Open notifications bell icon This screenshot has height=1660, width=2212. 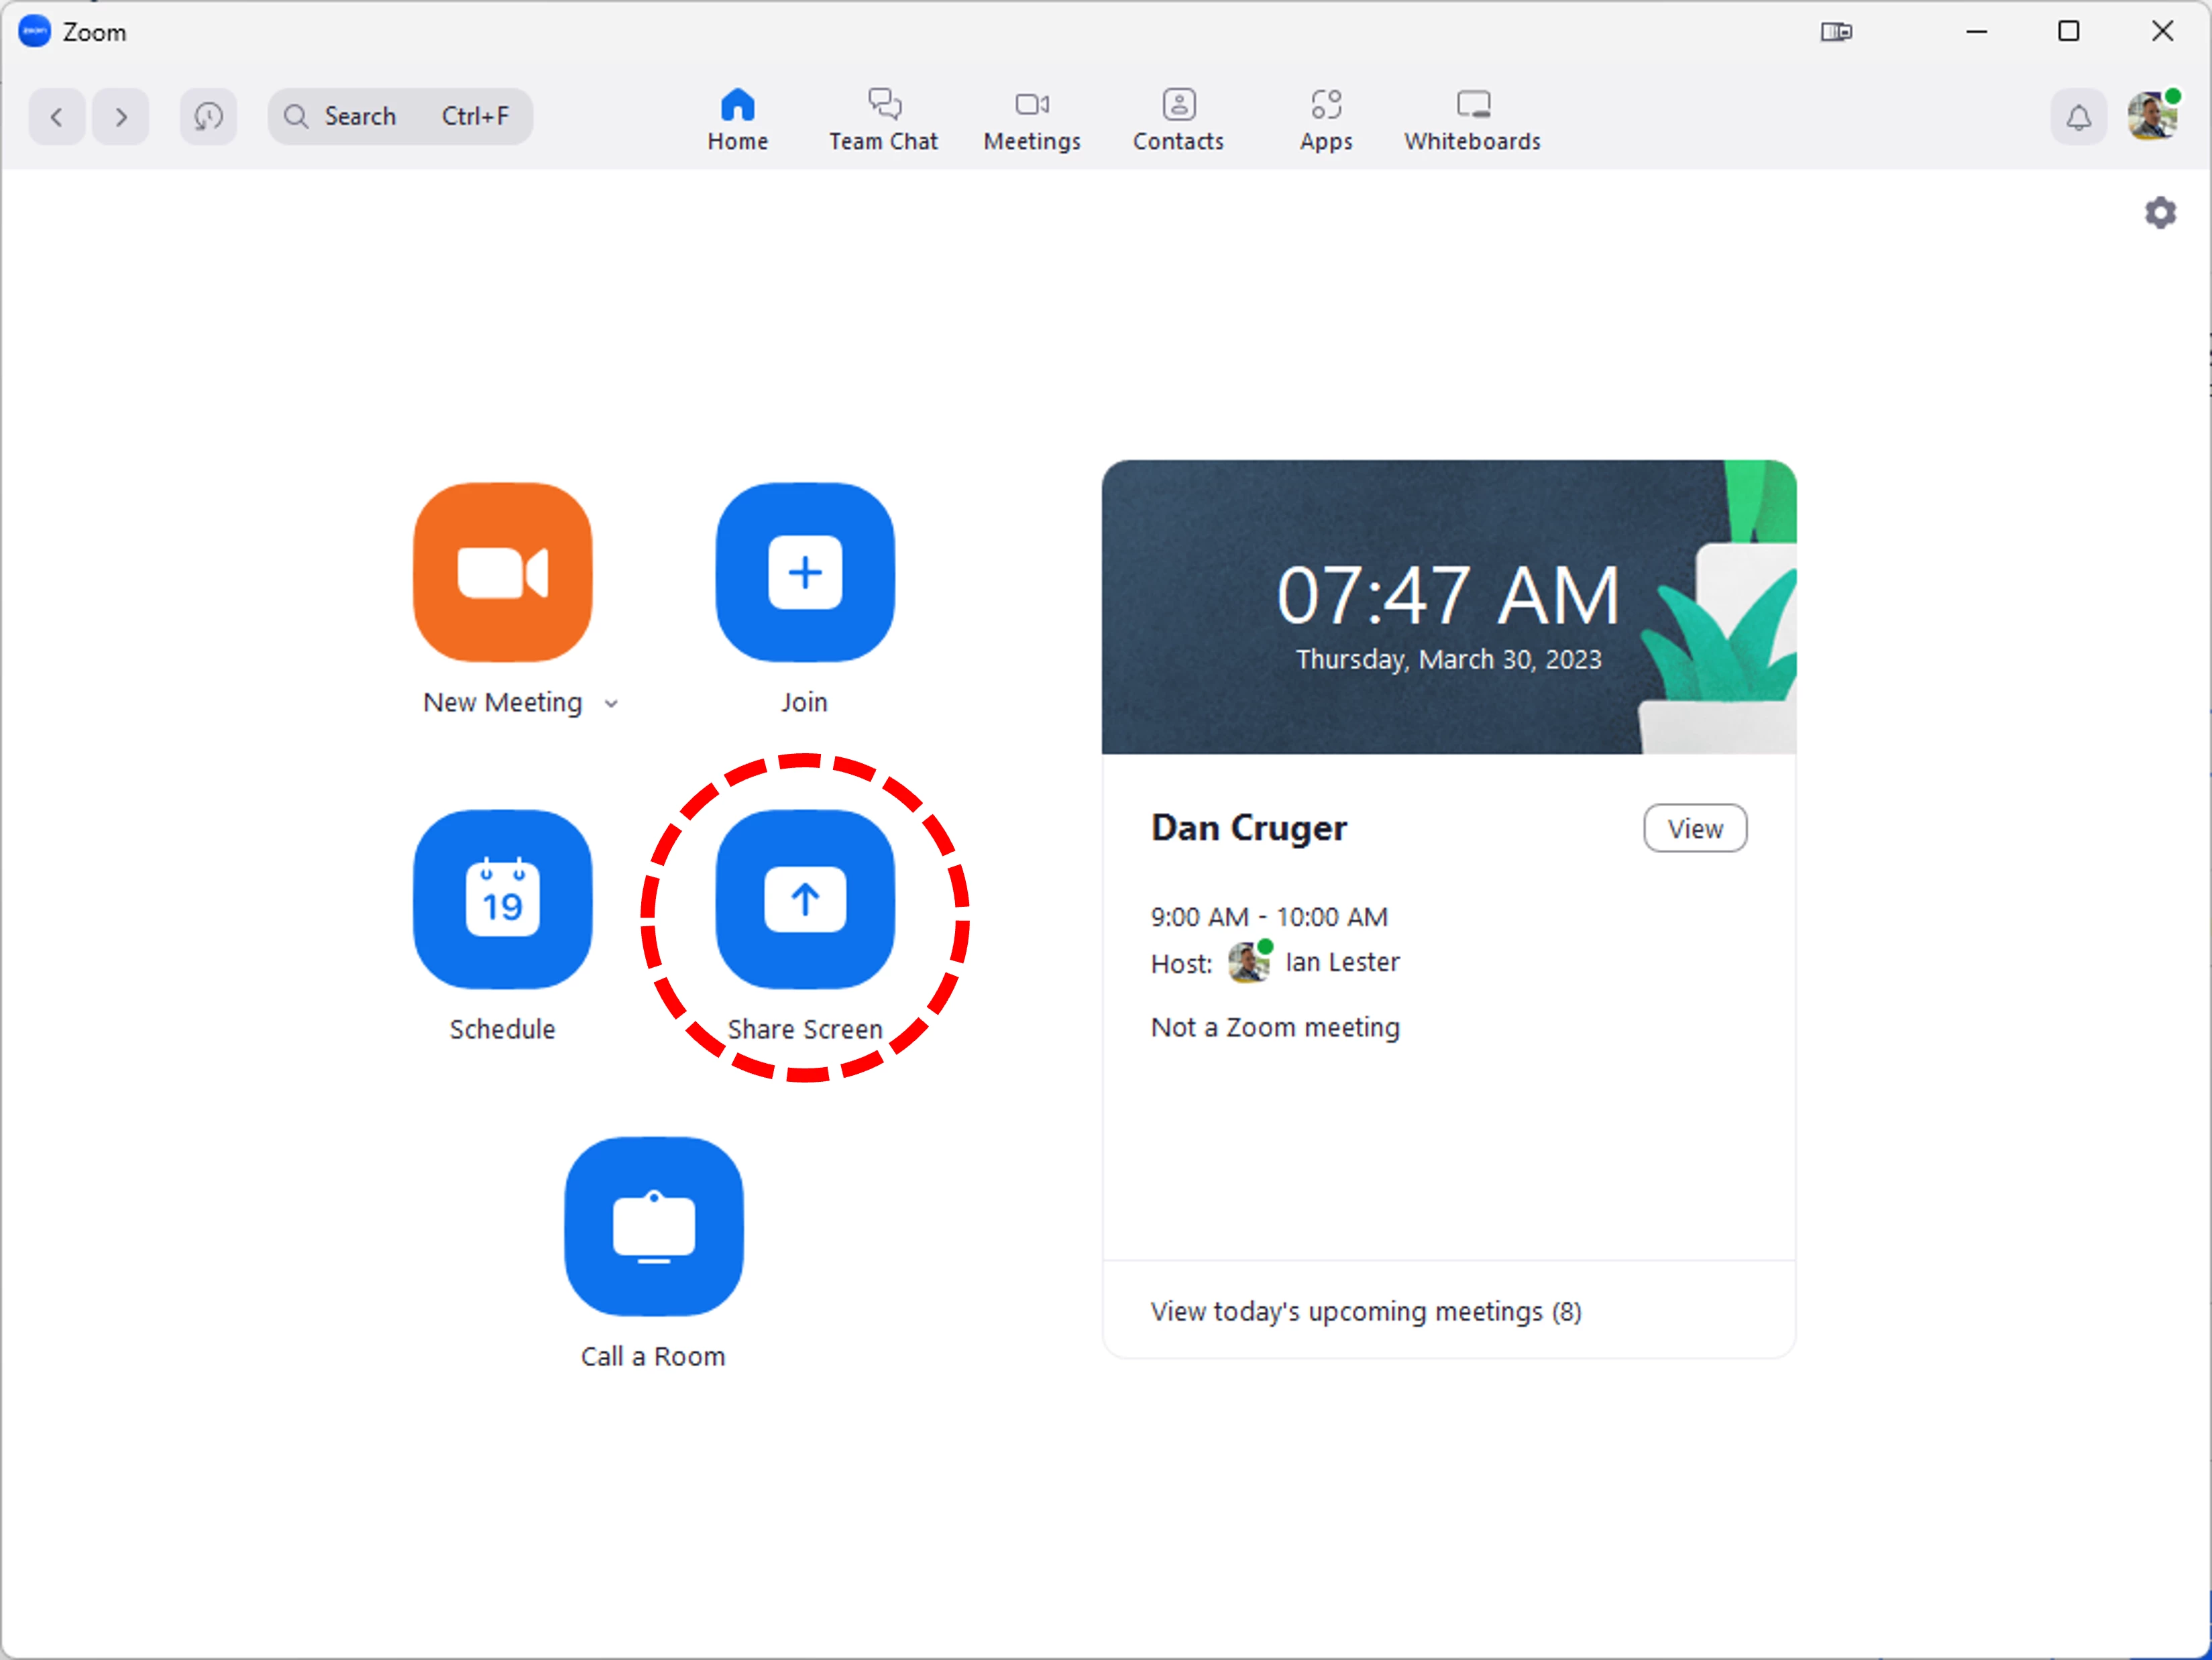point(2078,117)
